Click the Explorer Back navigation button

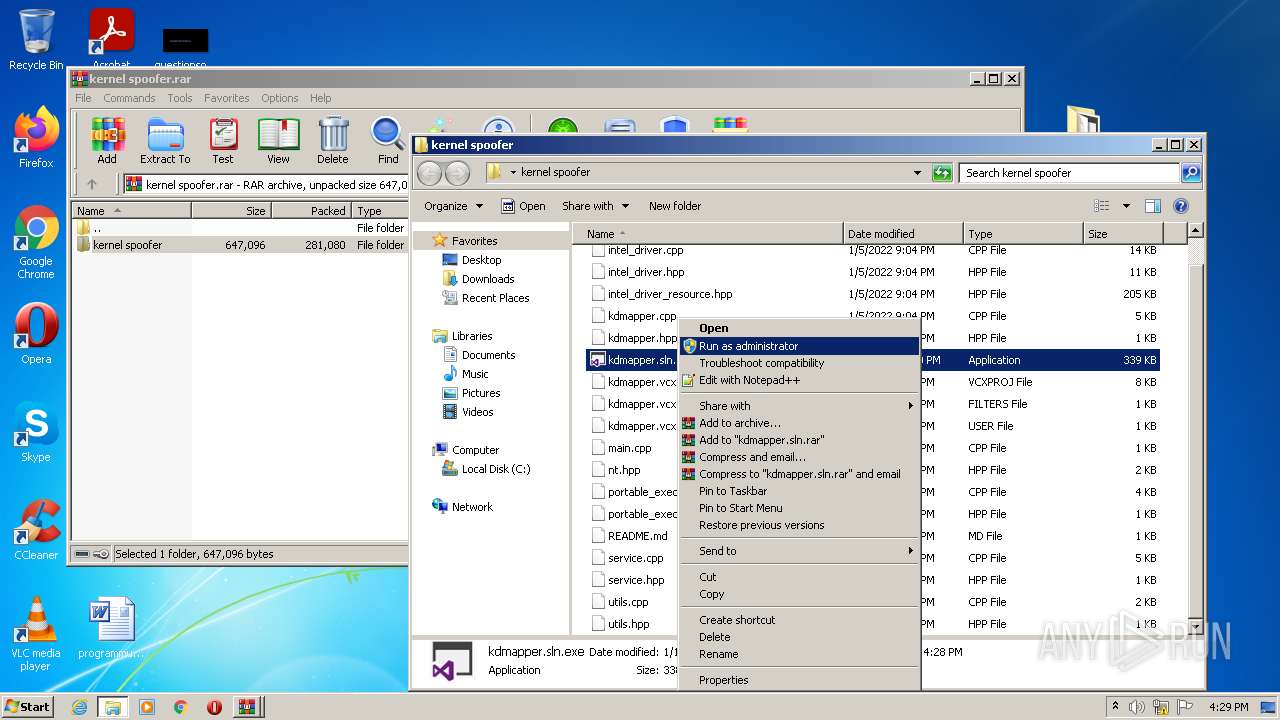(x=429, y=173)
